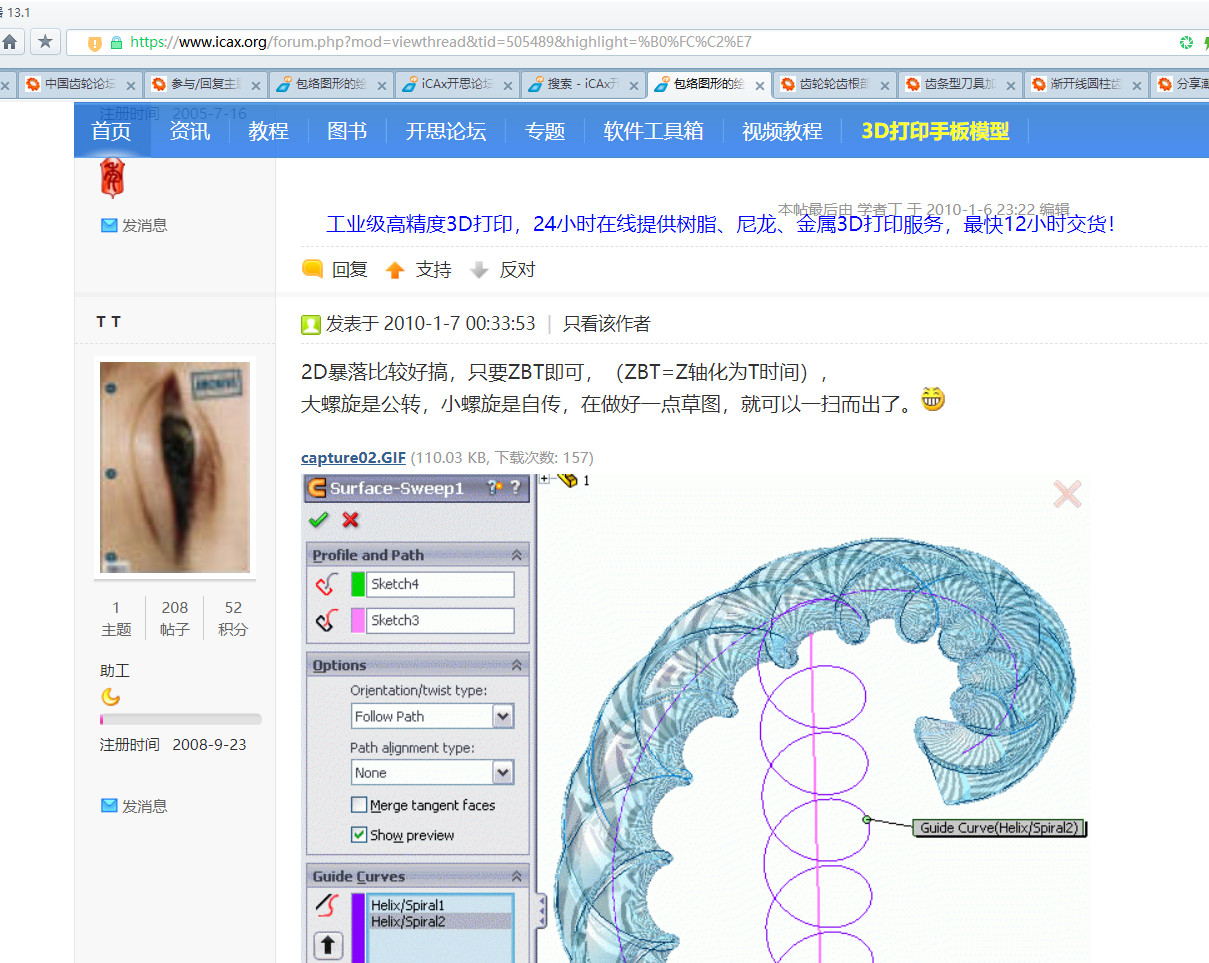The height and width of the screenshot is (963, 1209).
Task: Go to 开思论坛 in the nav bar
Action: click(445, 131)
